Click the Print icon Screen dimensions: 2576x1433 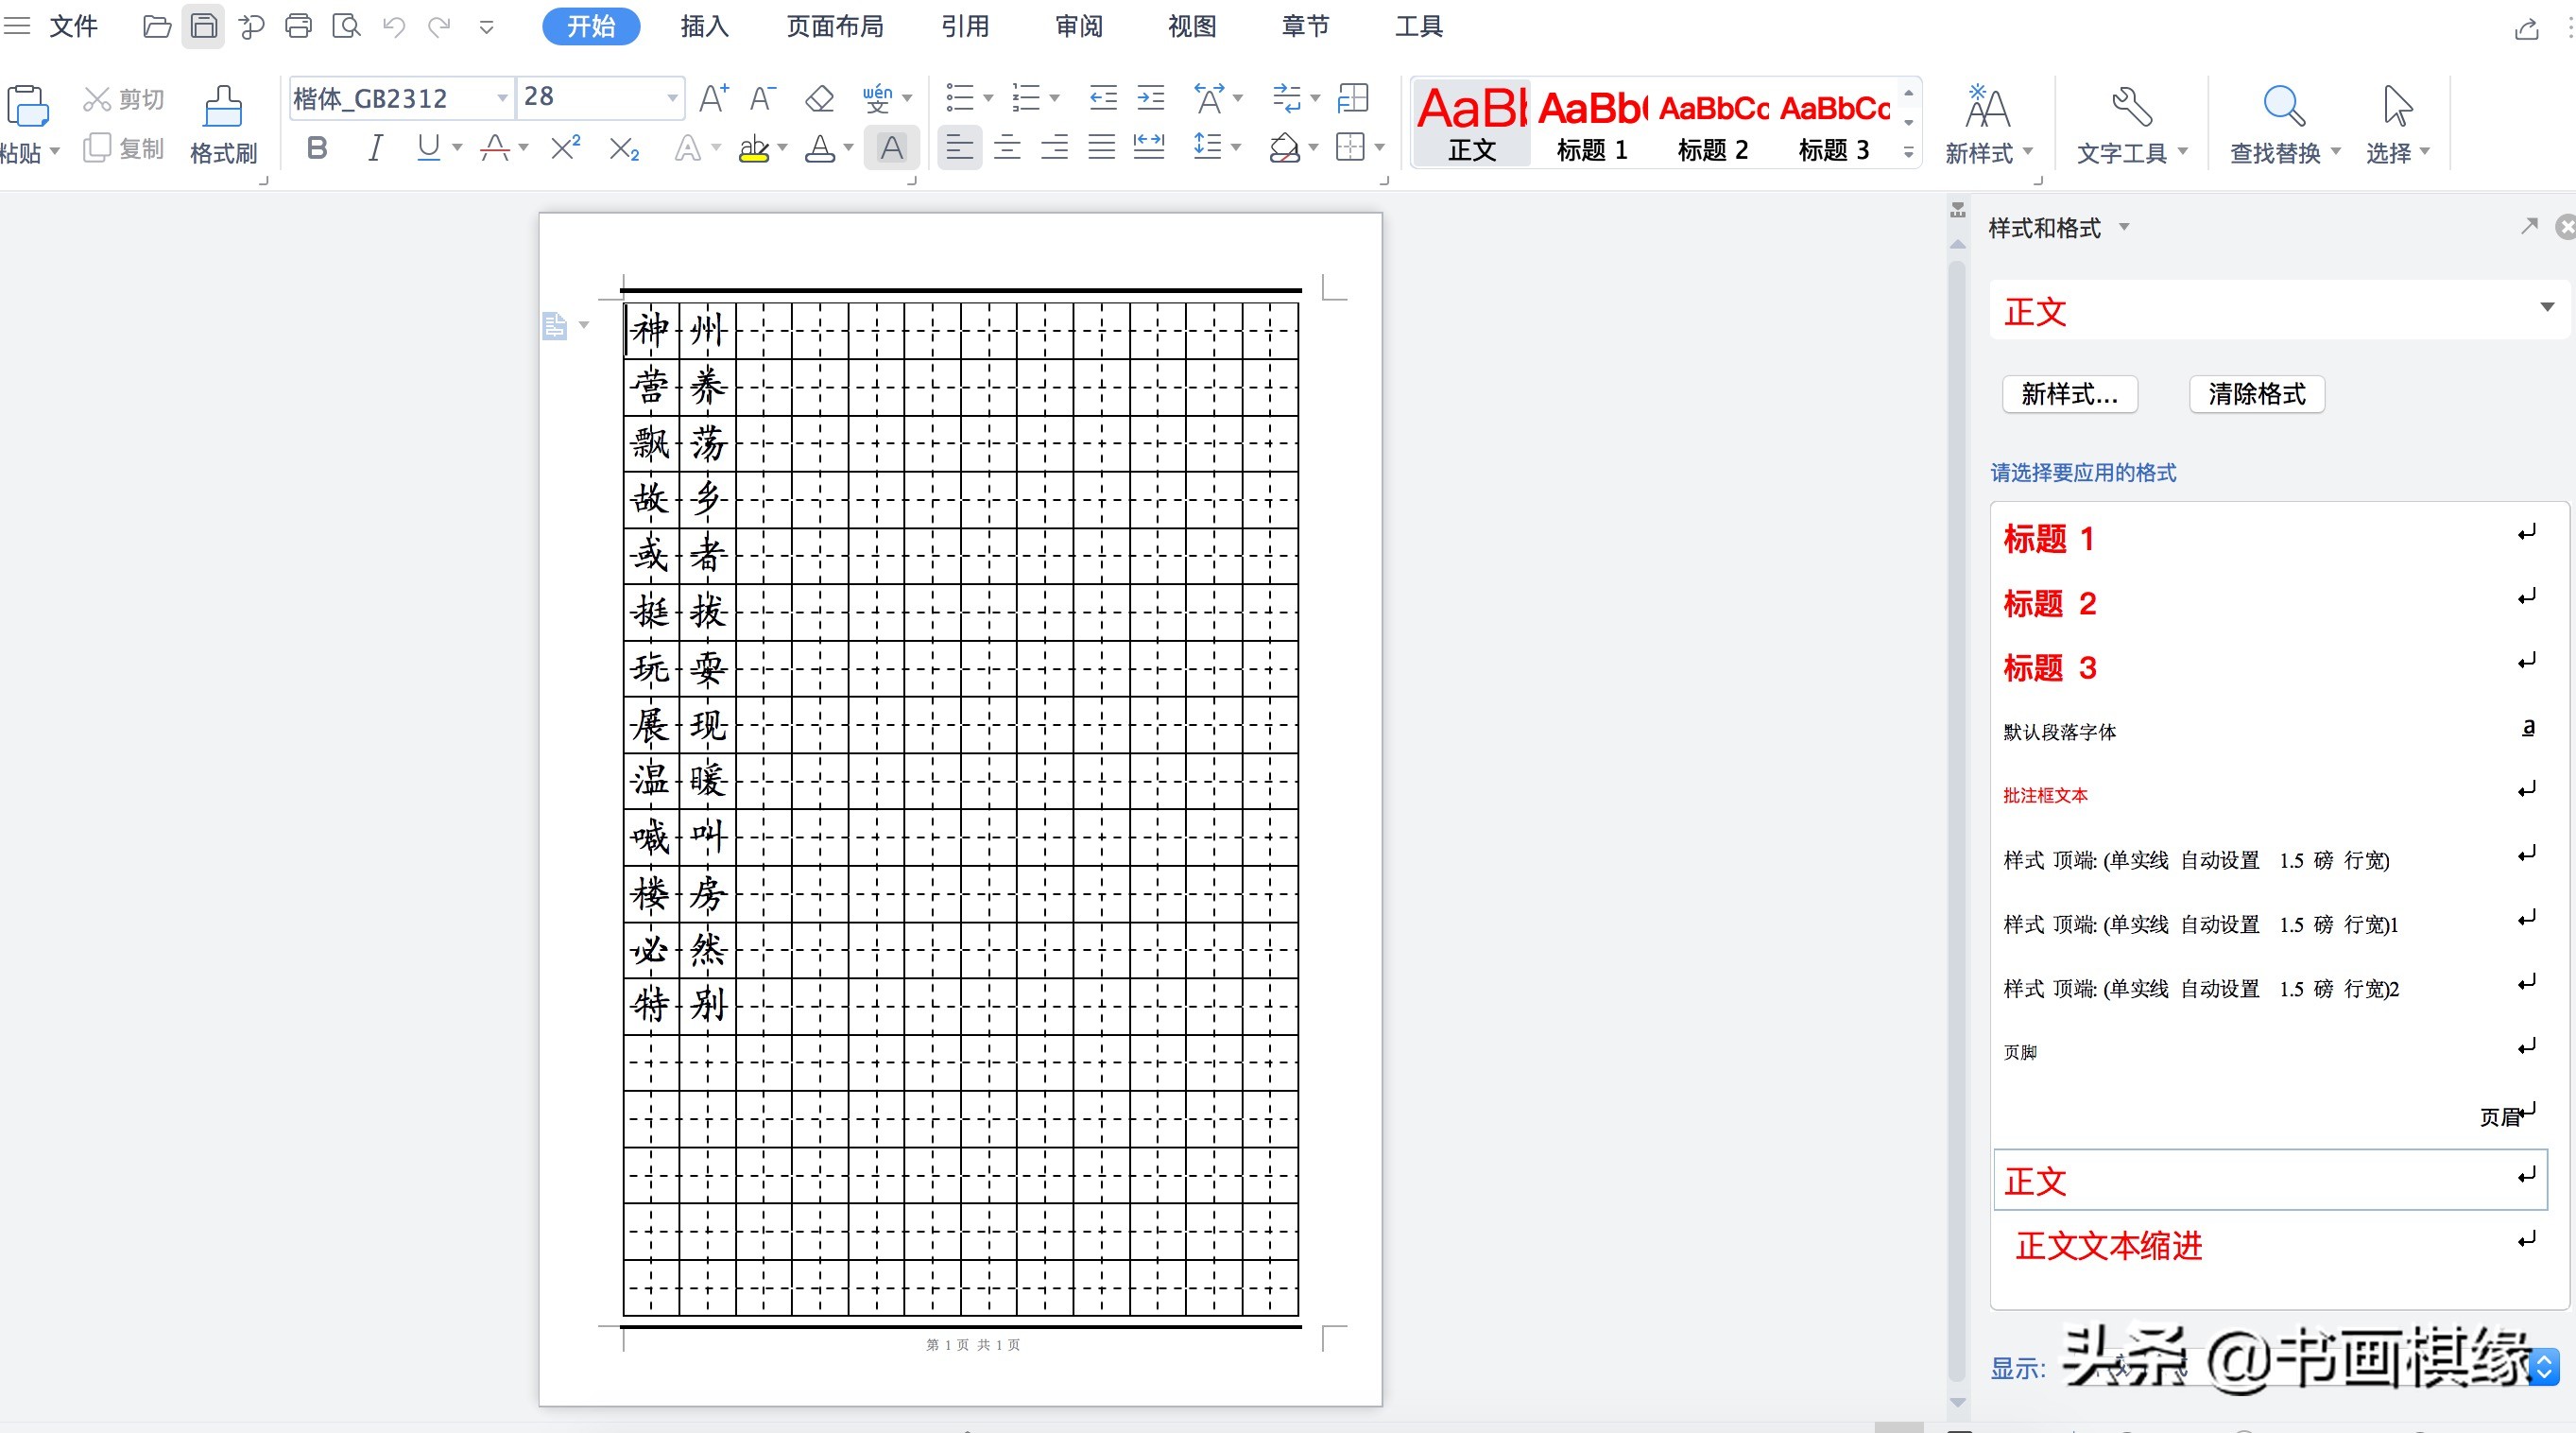[298, 26]
